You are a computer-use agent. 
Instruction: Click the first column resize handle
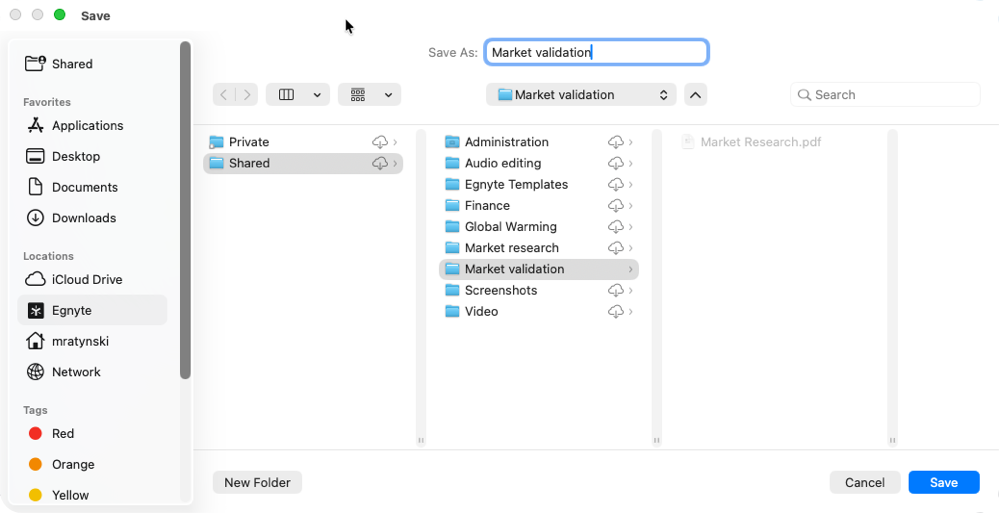coord(420,440)
